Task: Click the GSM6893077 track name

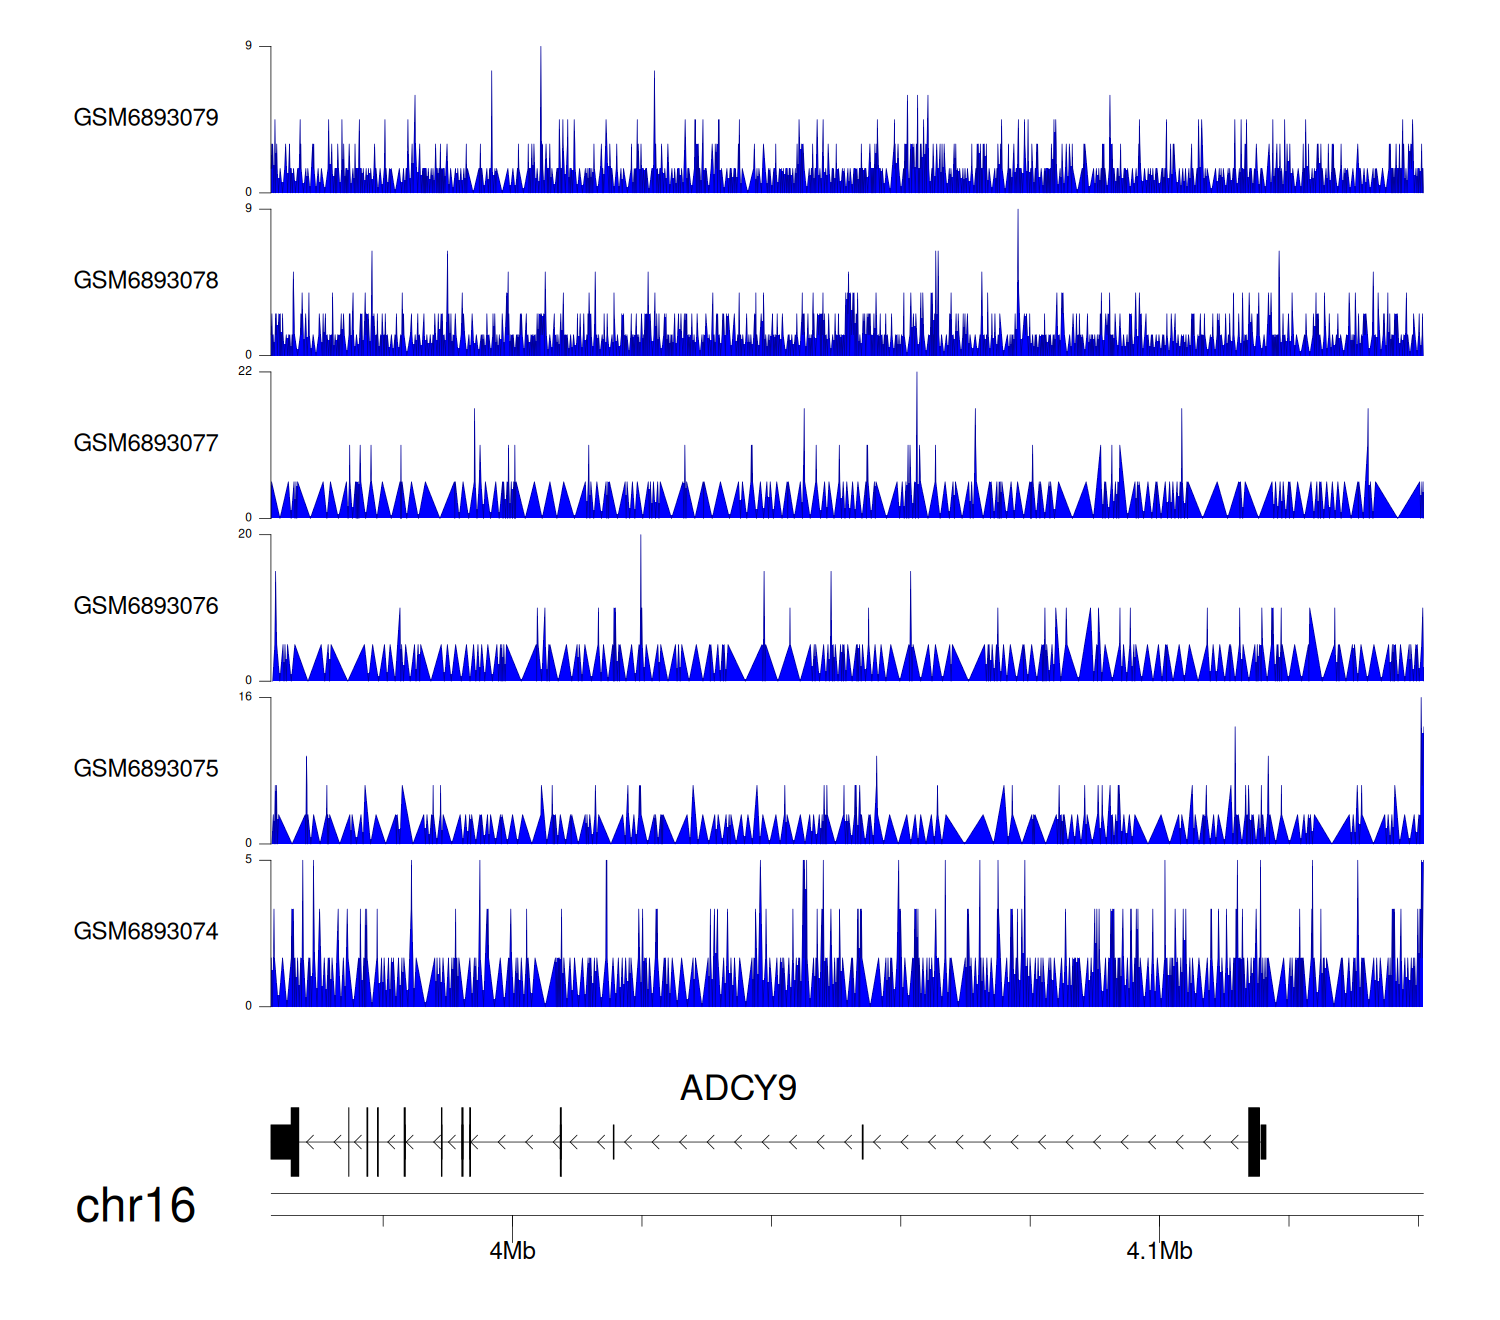Action: coord(146,444)
